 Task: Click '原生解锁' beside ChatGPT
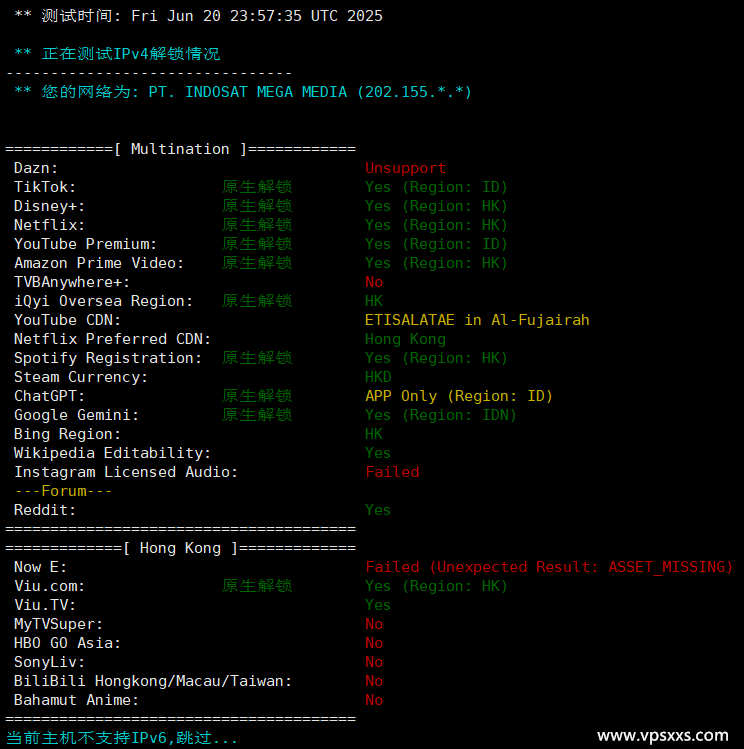(x=257, y=396)
